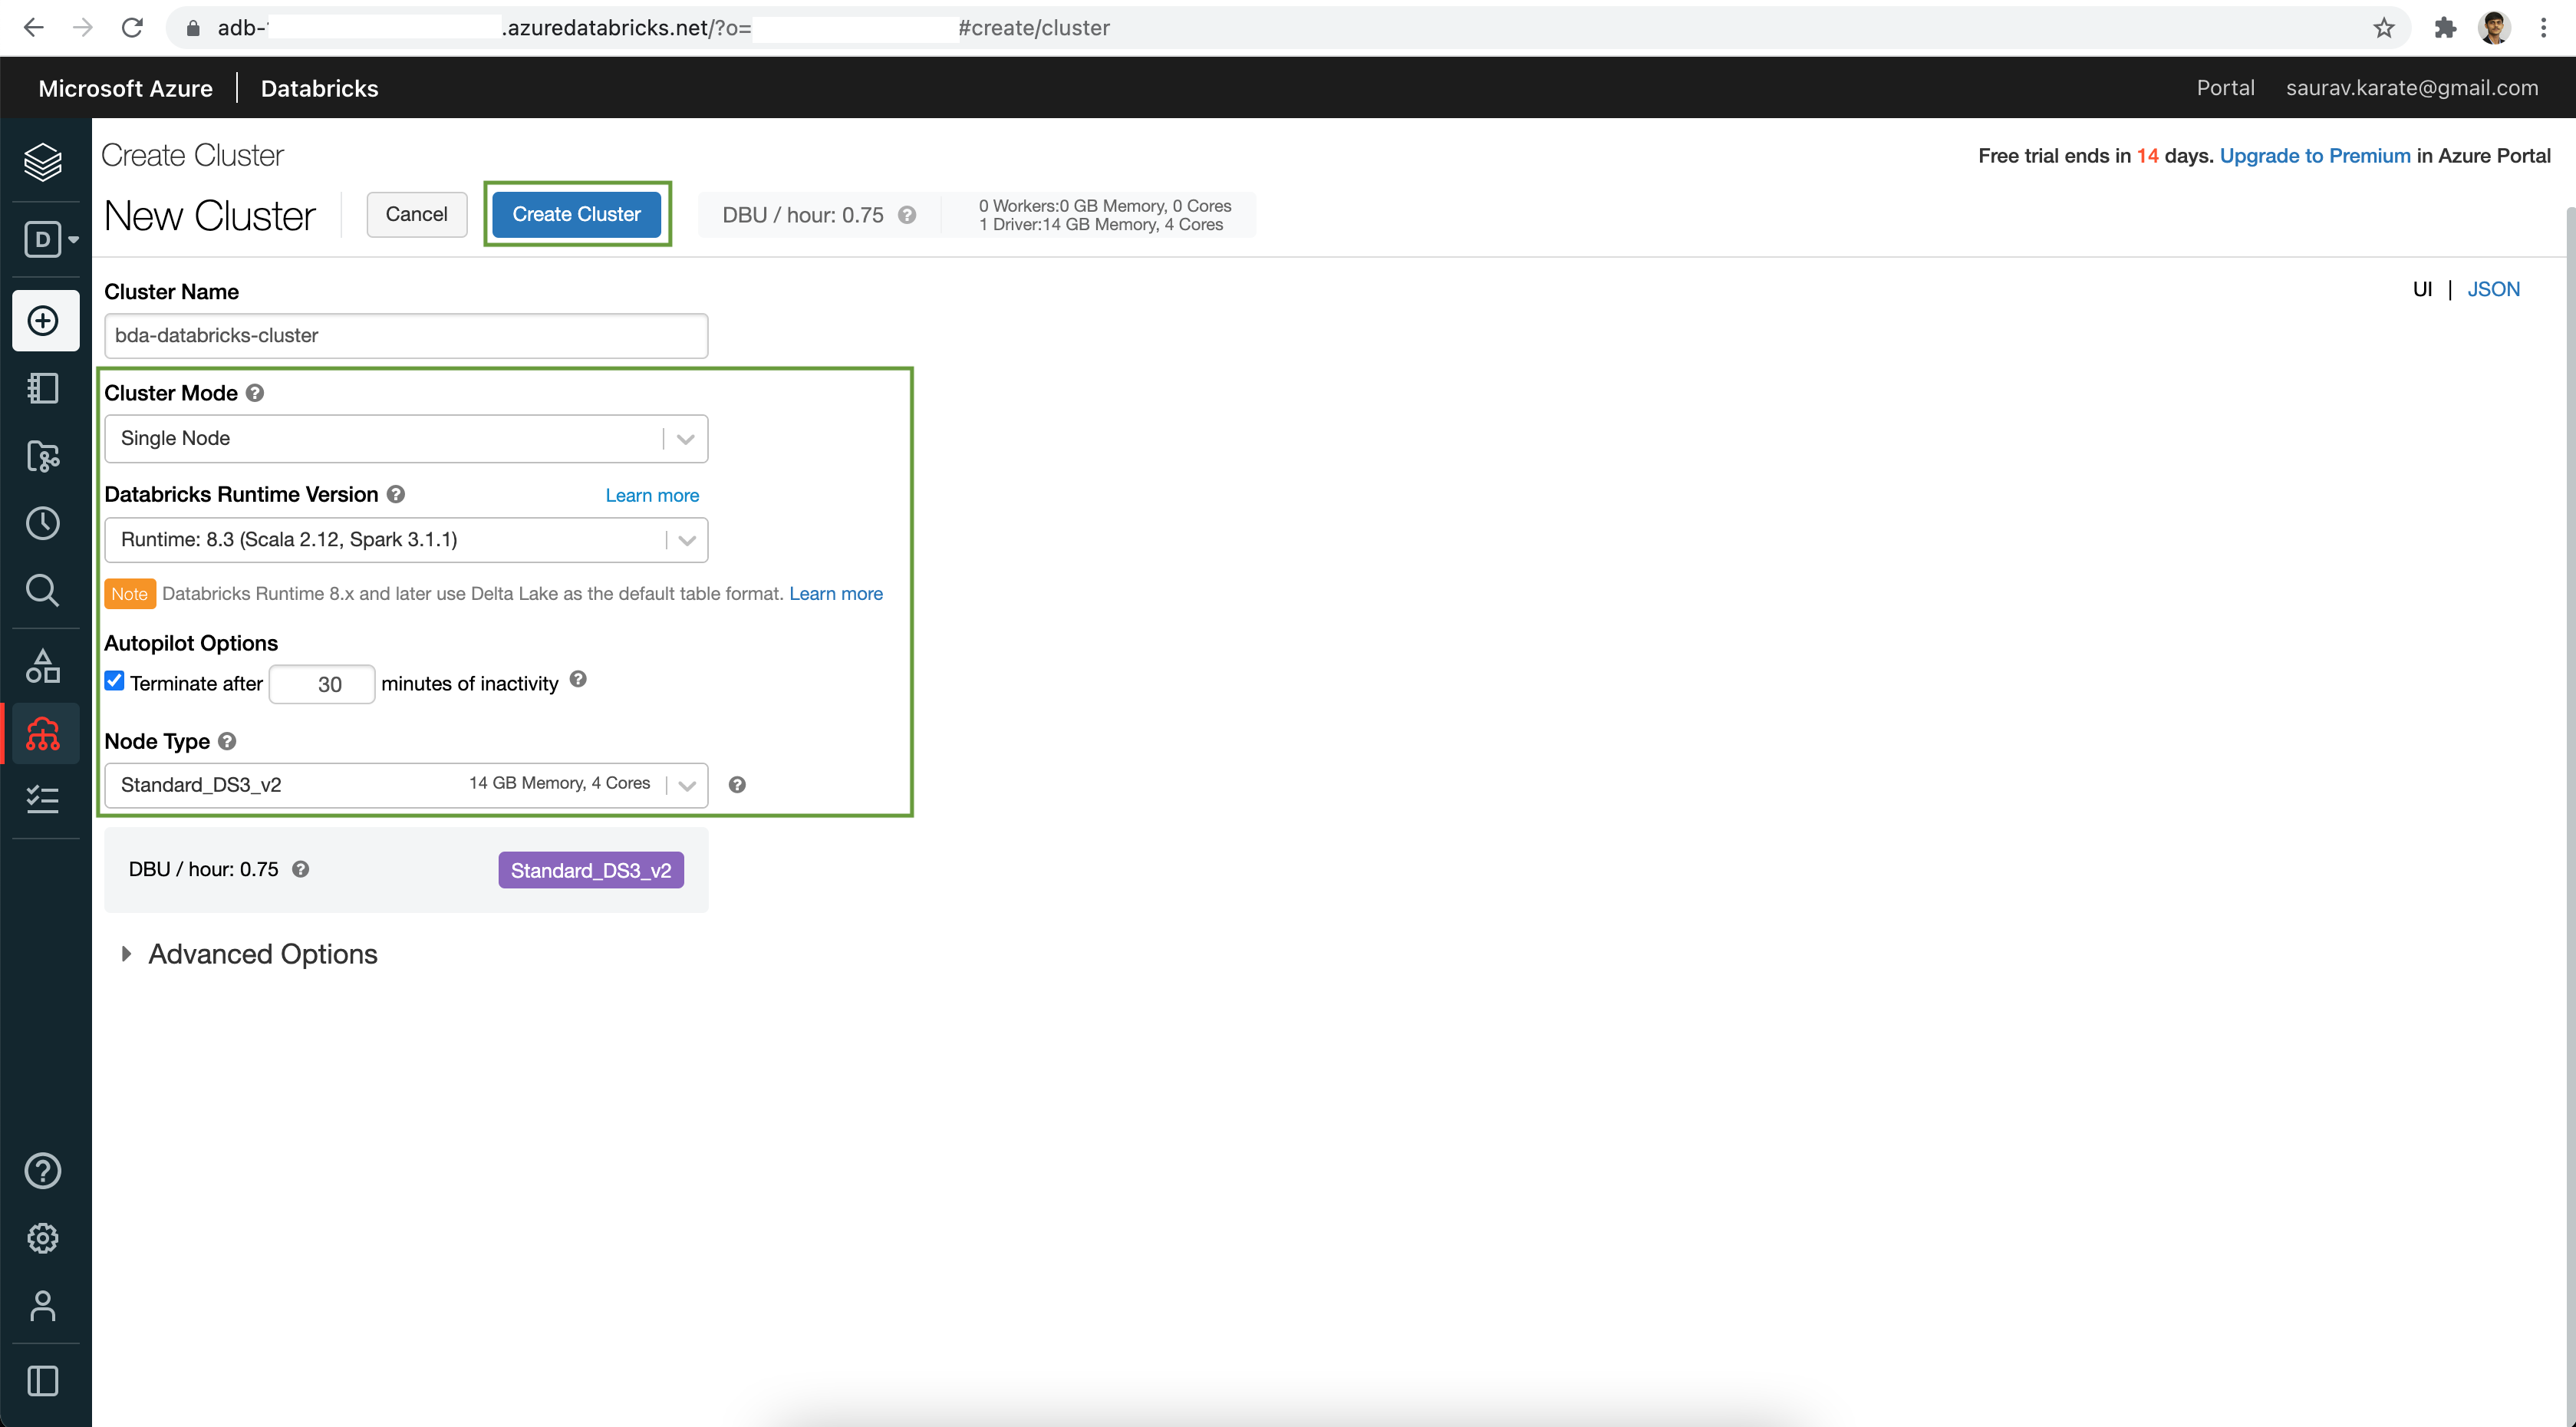Click the Cluster Name input field

[x=406, y=336]
